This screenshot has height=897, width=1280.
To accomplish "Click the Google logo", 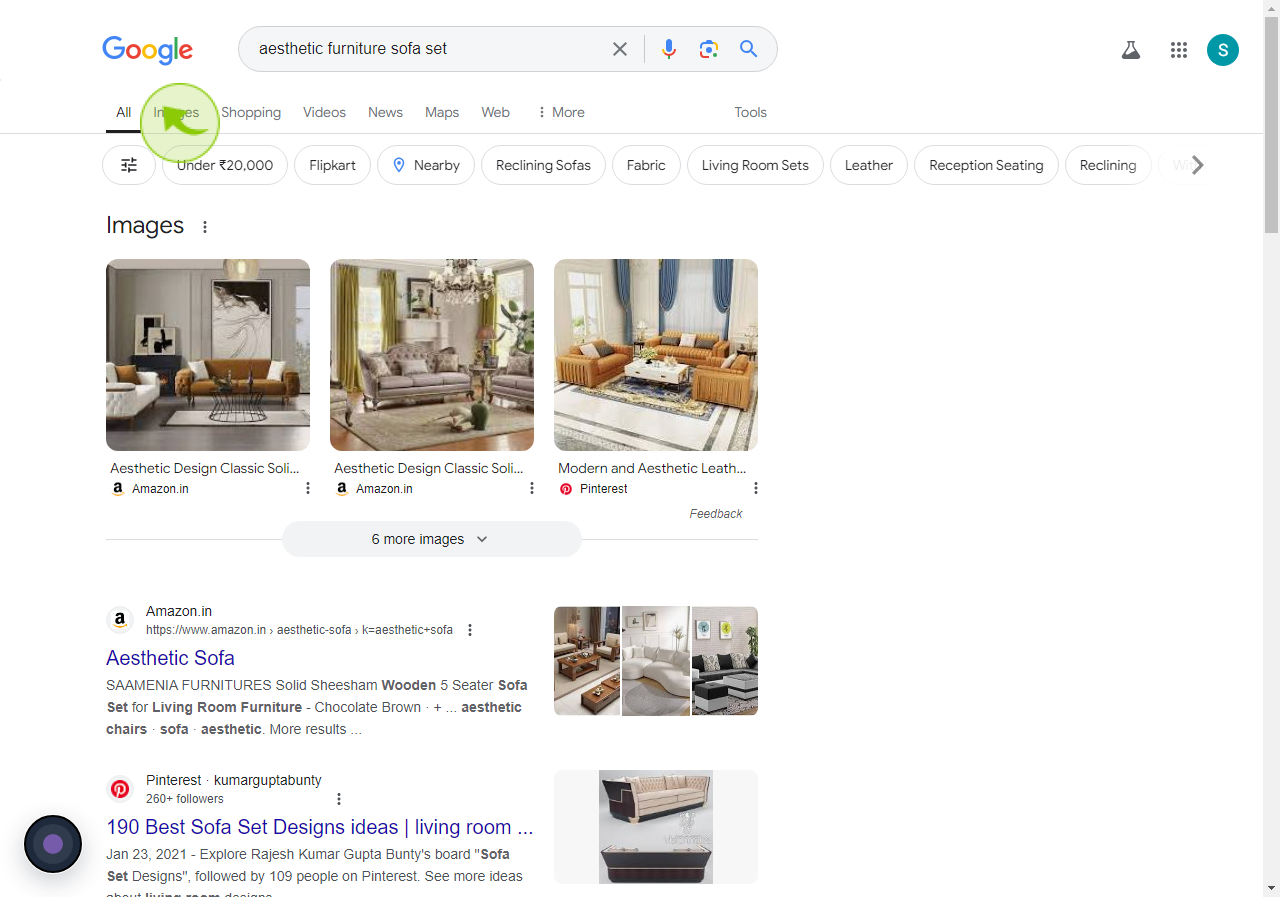I will pyautogui.click(x=147, y=49).
